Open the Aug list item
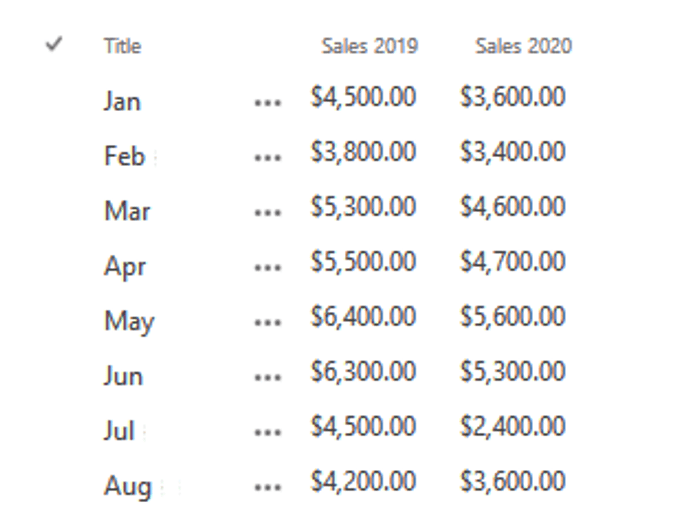Viewport: 690px width, 518px height. click(x=128, y=487)
